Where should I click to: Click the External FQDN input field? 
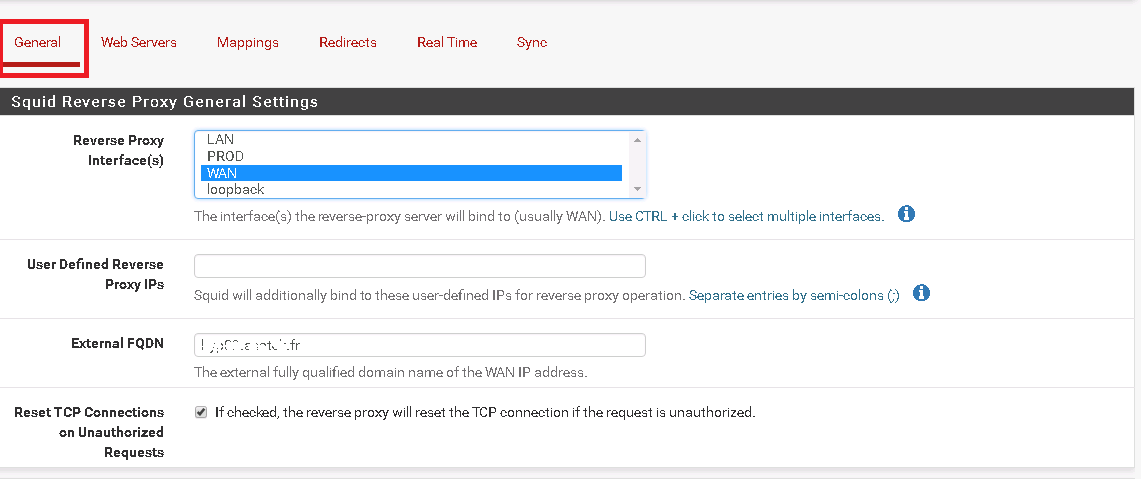[420, 345]
